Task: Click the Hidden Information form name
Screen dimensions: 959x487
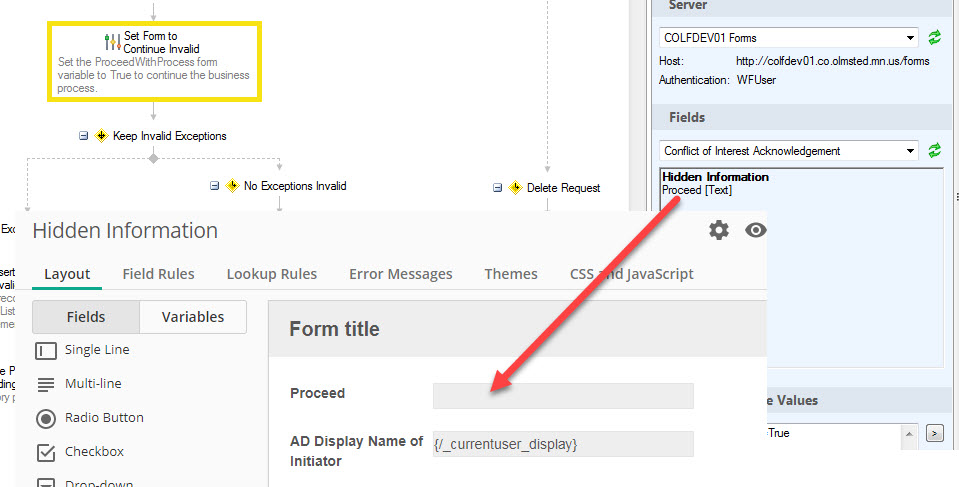Action: (125, 231)
